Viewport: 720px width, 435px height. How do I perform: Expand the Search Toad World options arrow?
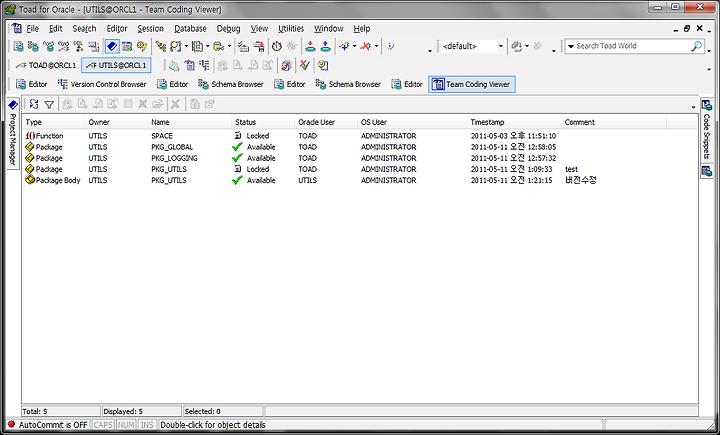(x=571, y=46)
